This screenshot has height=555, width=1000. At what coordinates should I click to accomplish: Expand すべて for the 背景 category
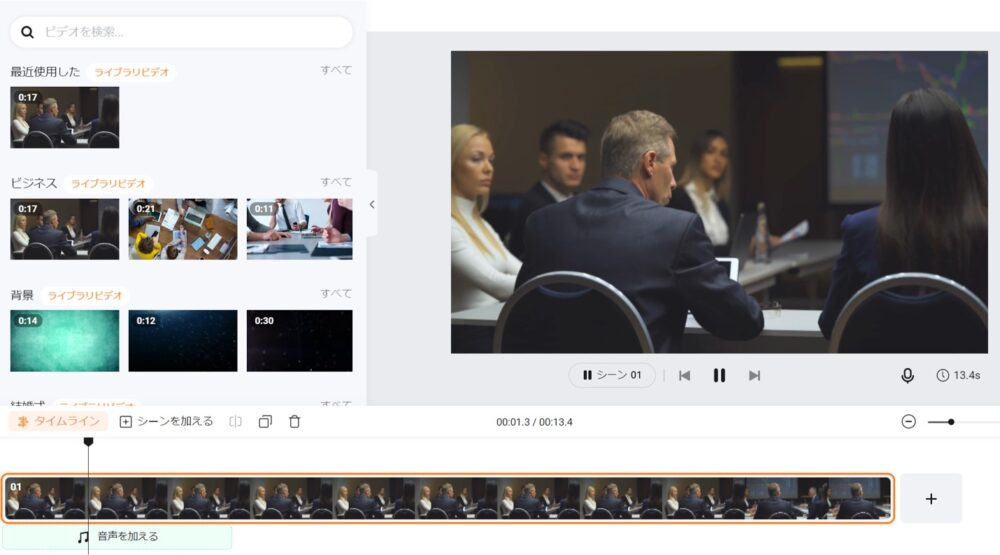335,293
